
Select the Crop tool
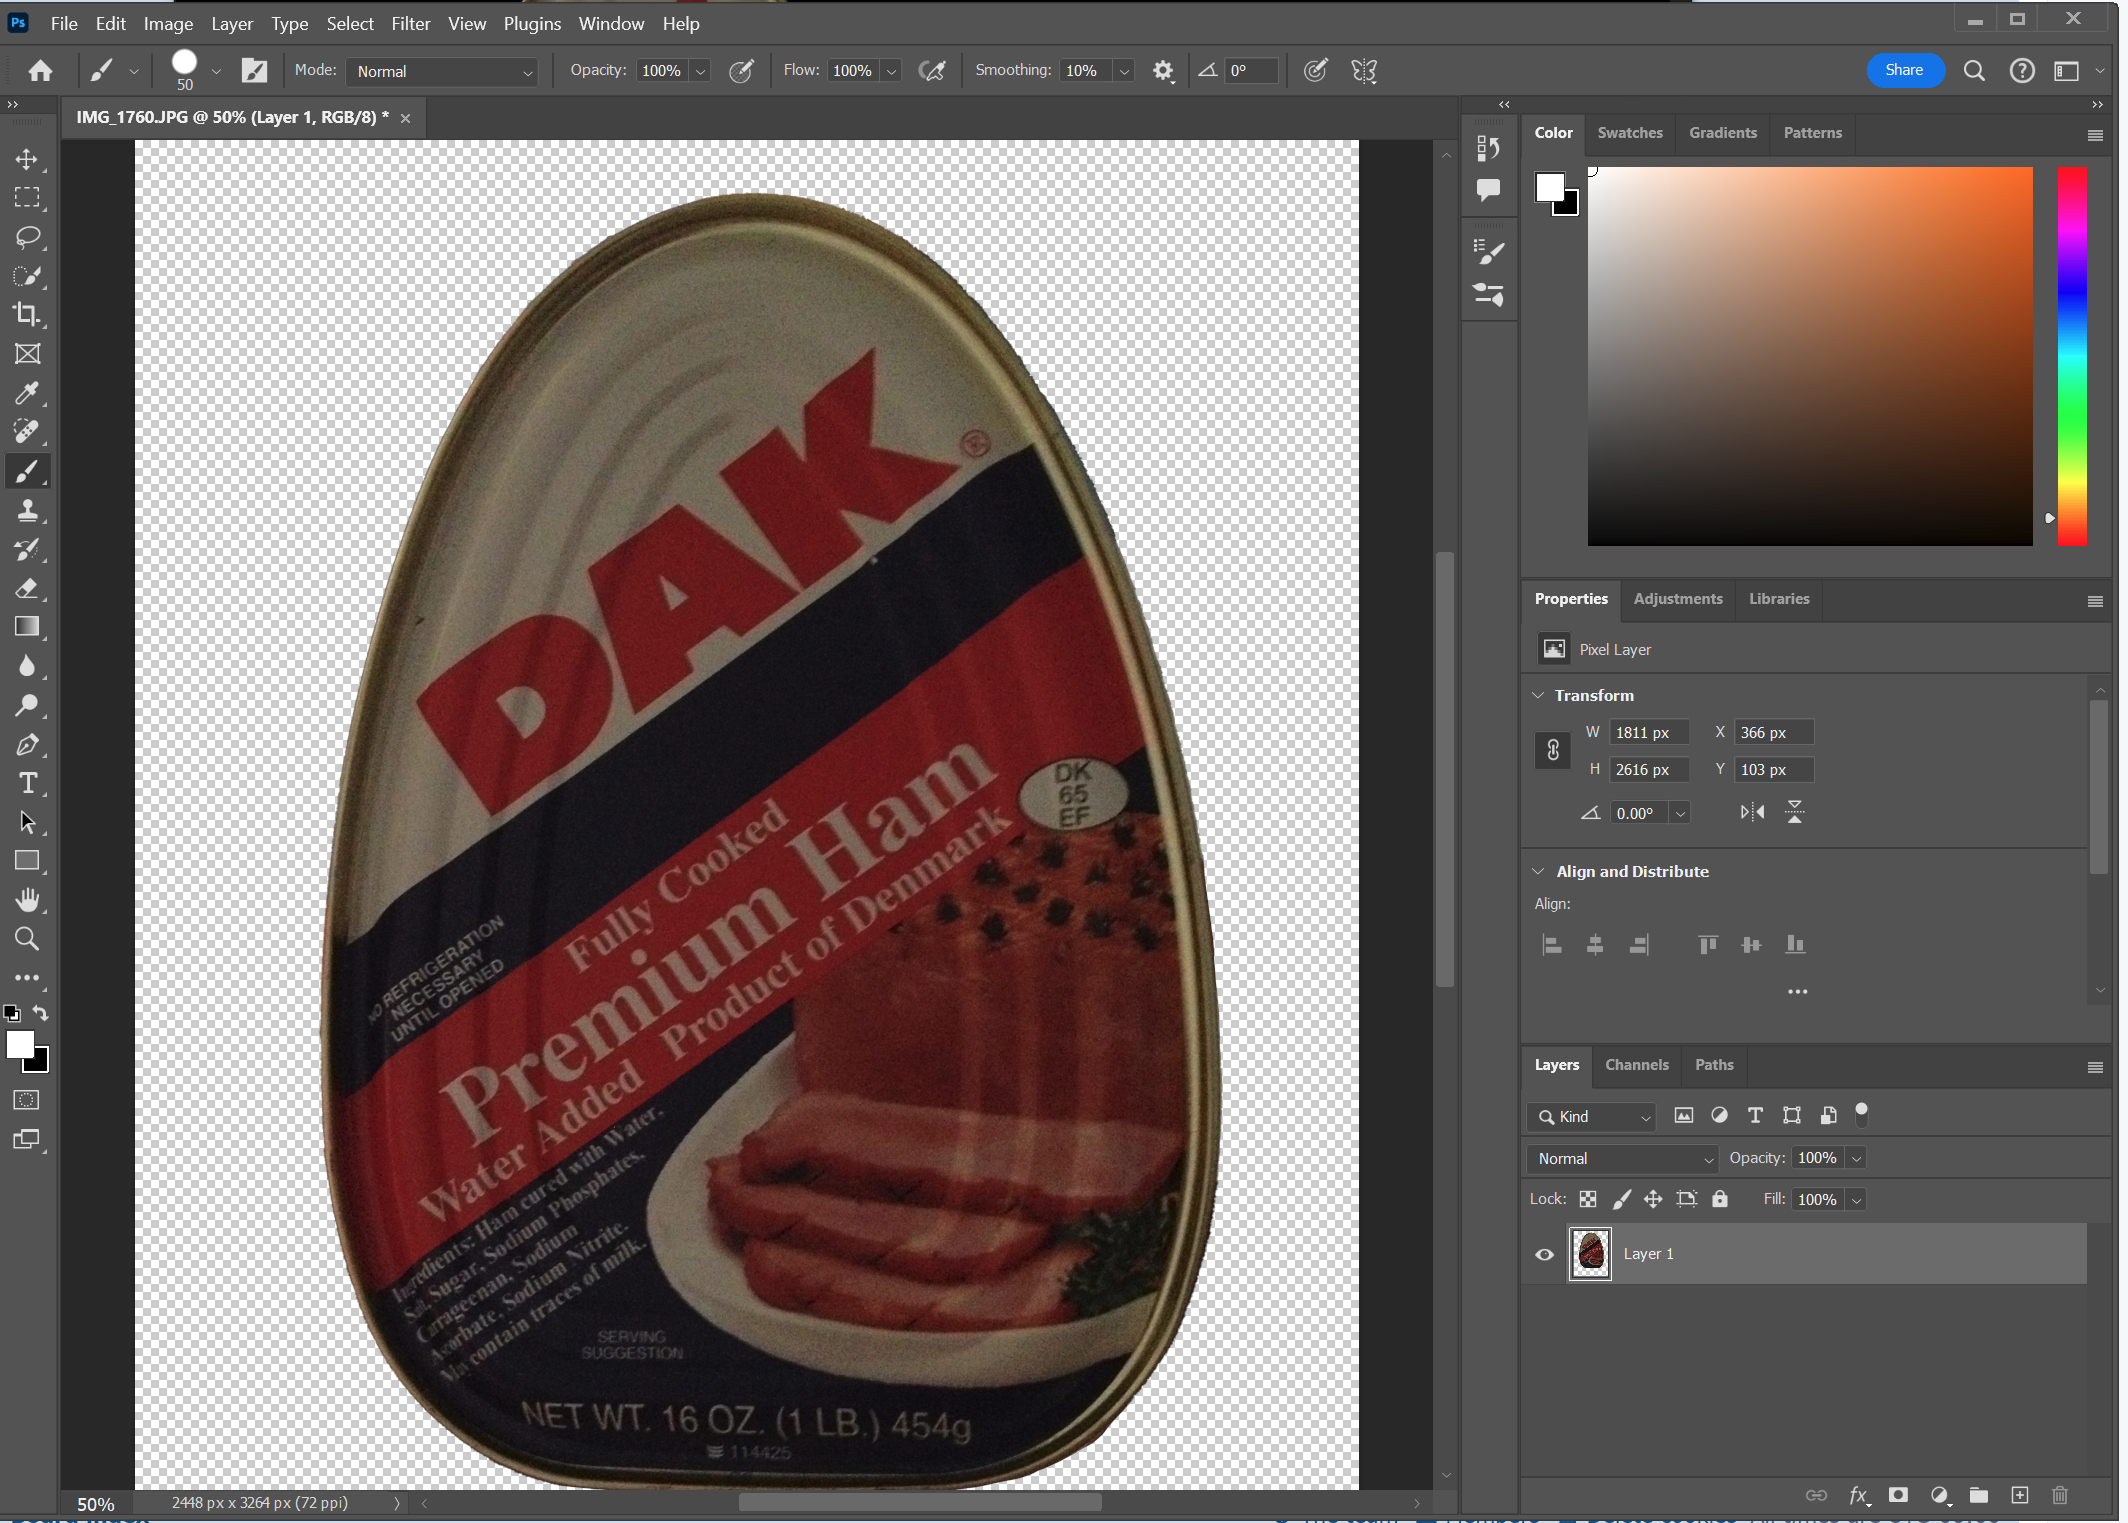(27, 315)
